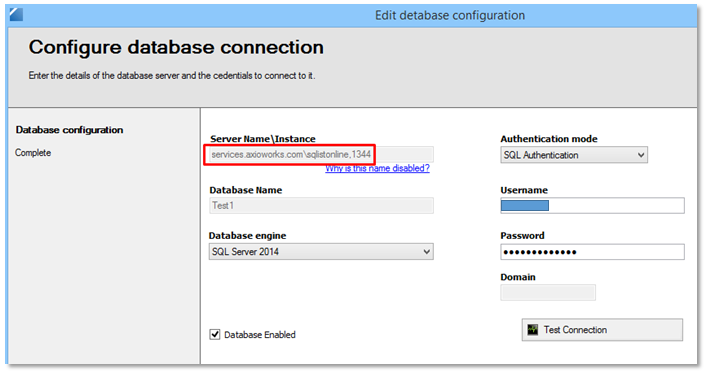Toggle the Database Enabled checkbox
The width and height of the screenshot is (709, 372).
pyautogui.click(x=215, y=334)
